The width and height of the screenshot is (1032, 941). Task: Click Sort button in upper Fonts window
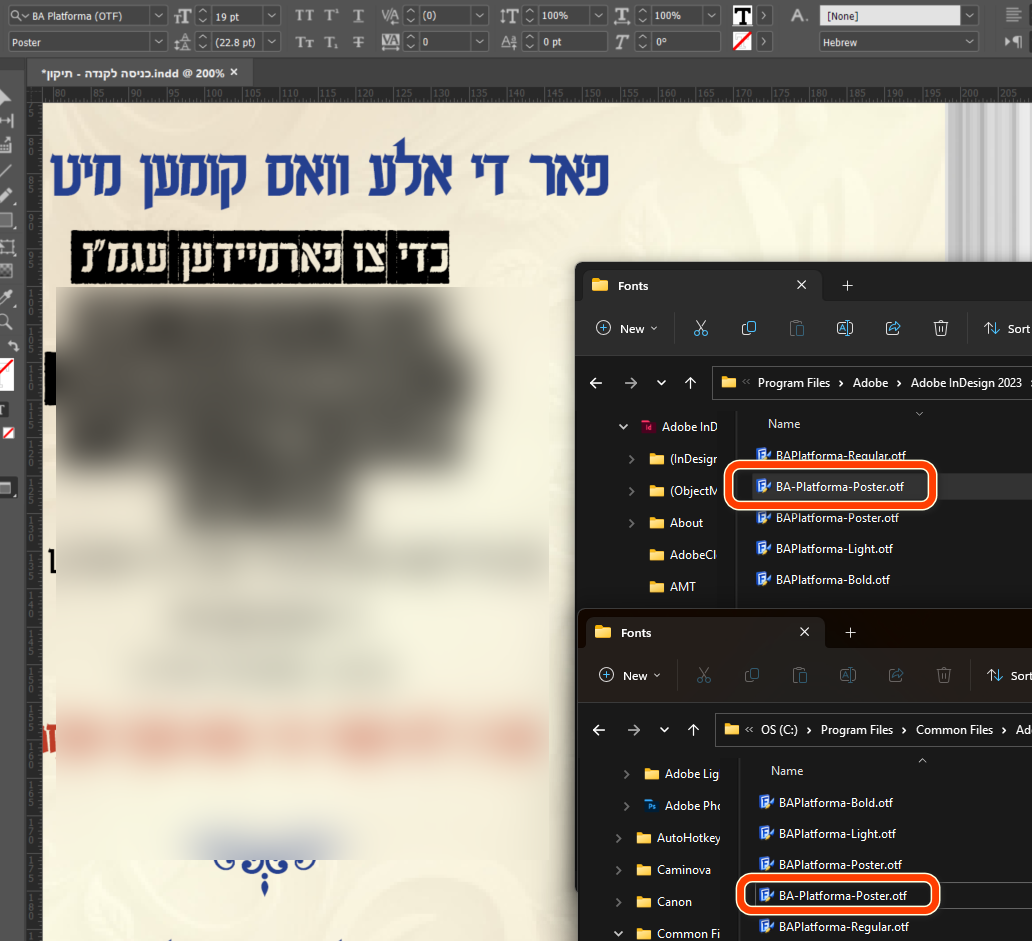(x=1007, y=328)
